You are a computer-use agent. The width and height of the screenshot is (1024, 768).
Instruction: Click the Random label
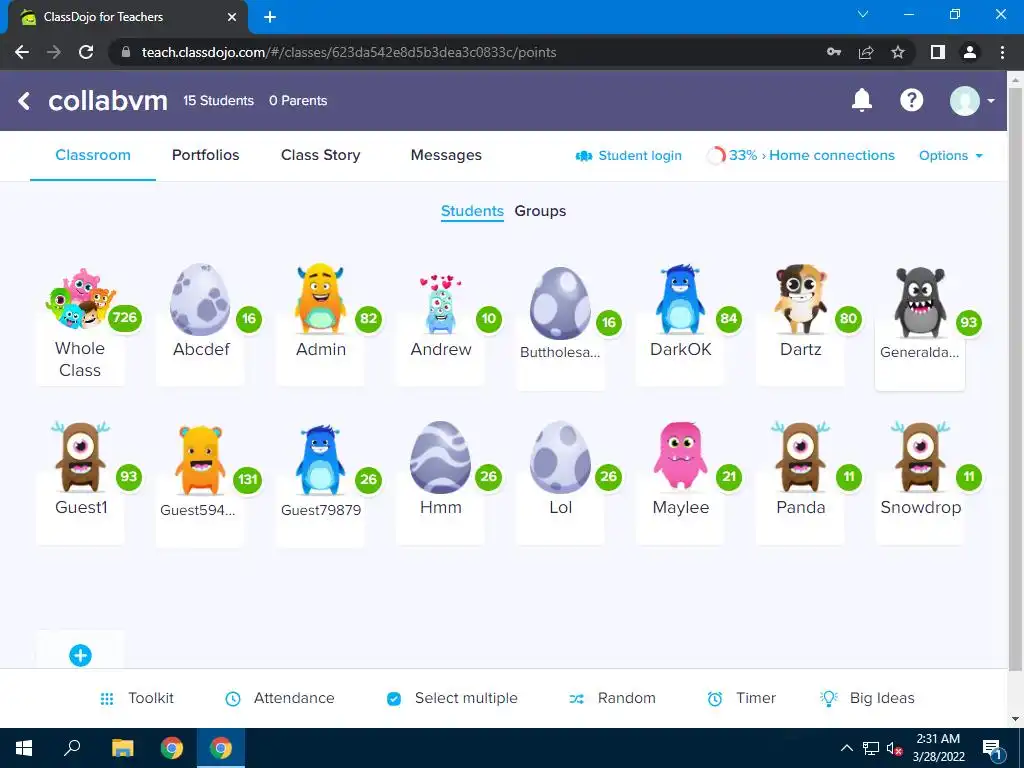pyautogui.click(x=626, y=698)
